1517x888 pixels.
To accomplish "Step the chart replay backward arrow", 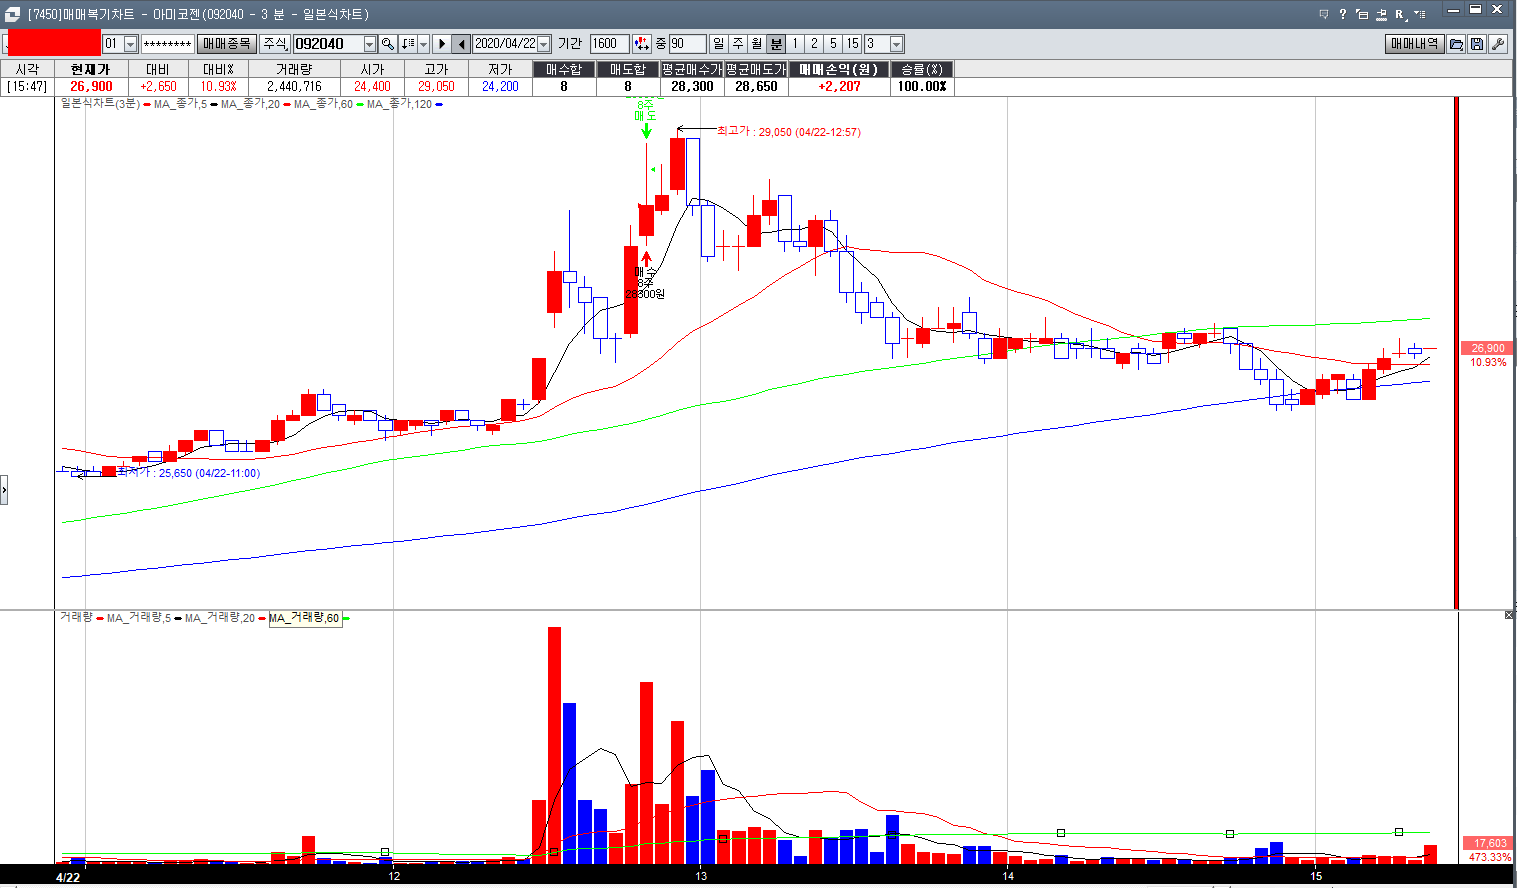I will pyautogui.click(x=461, y=44).
